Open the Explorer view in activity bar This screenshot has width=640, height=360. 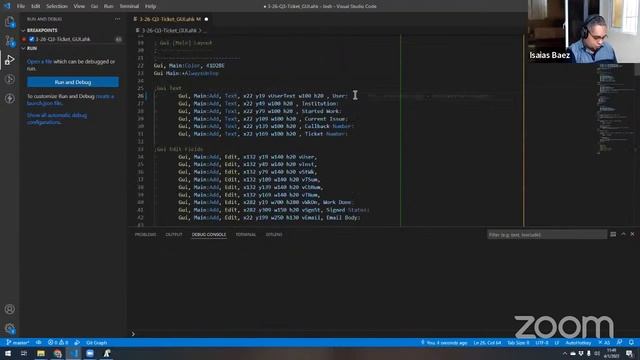pos(10,22)
